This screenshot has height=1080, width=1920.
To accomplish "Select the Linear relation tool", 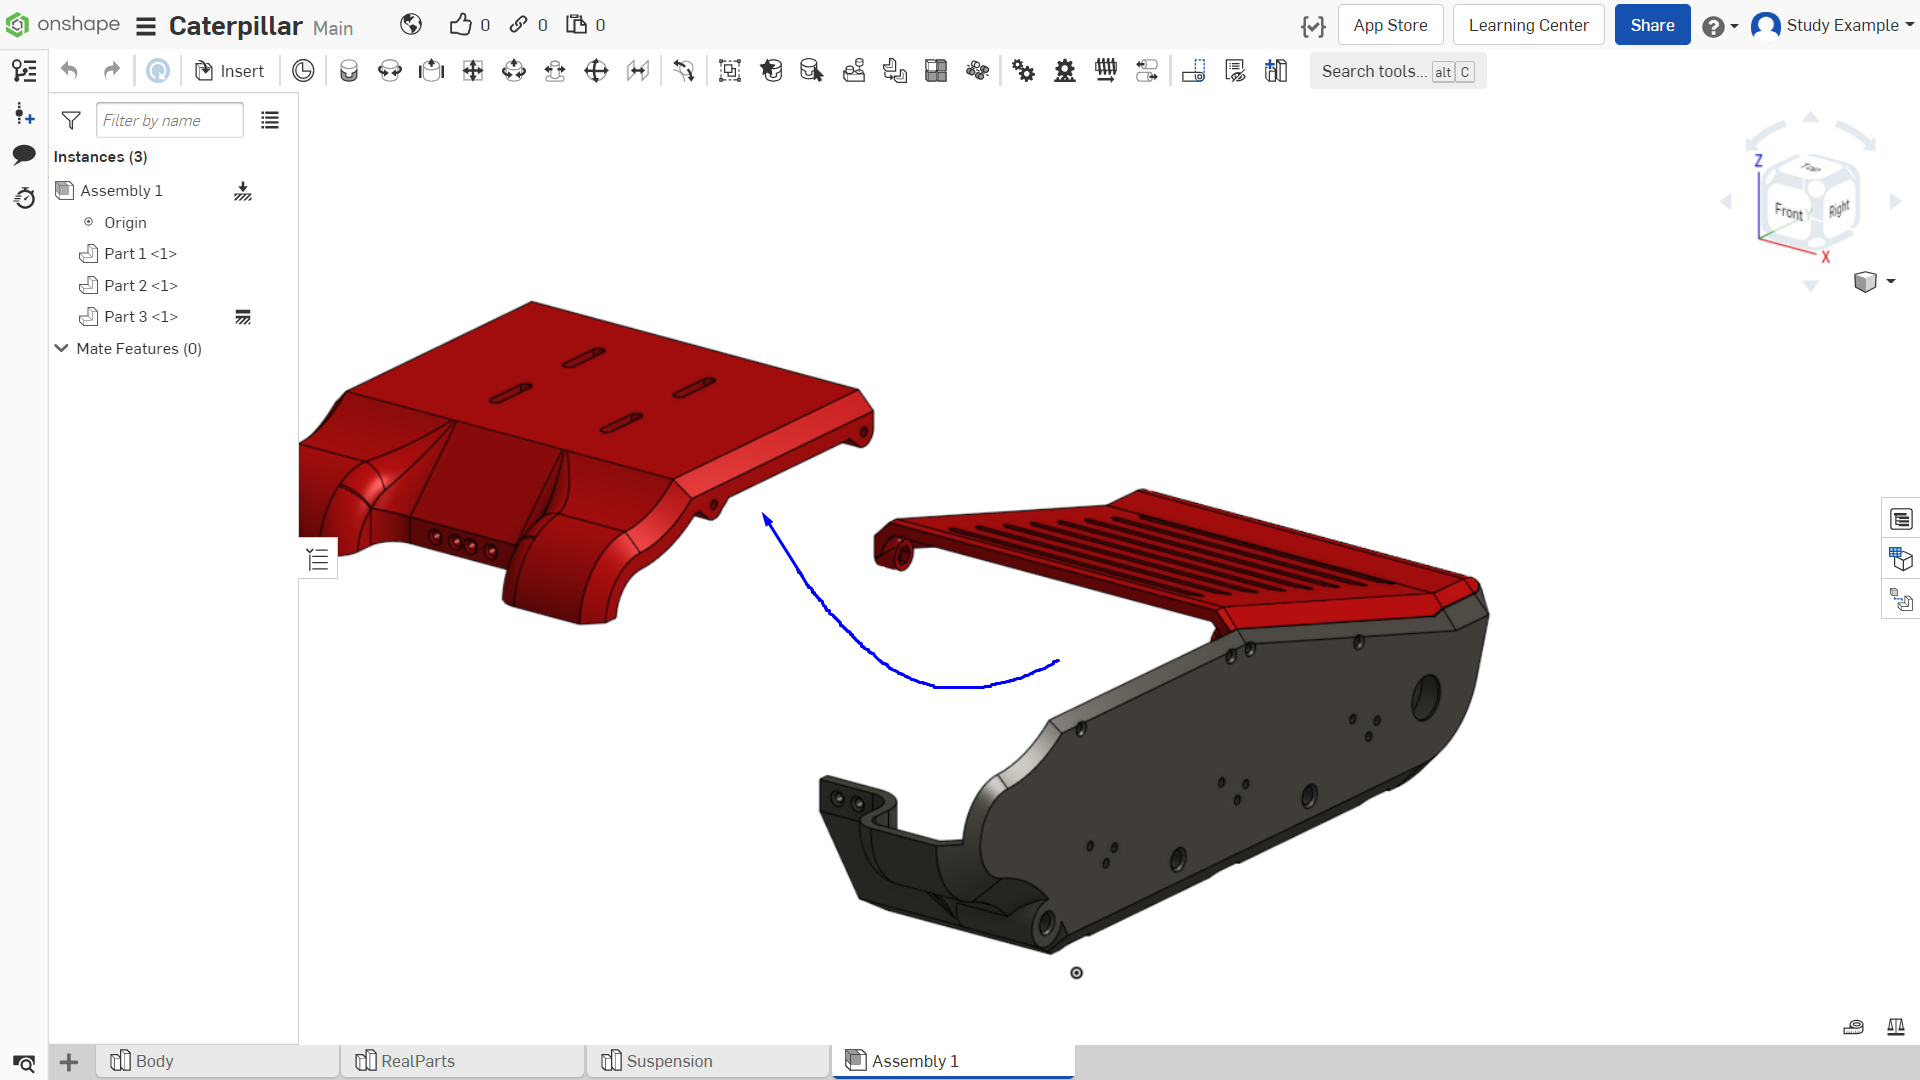I will (x=1147, y=71).
